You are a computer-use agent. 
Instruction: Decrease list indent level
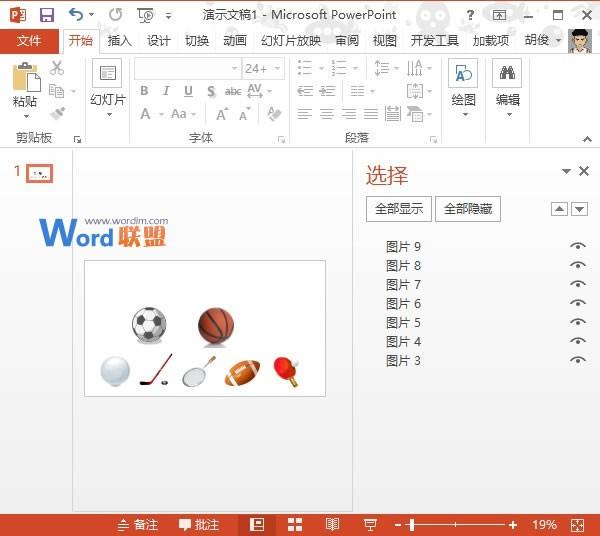click(x=305, y=91)
